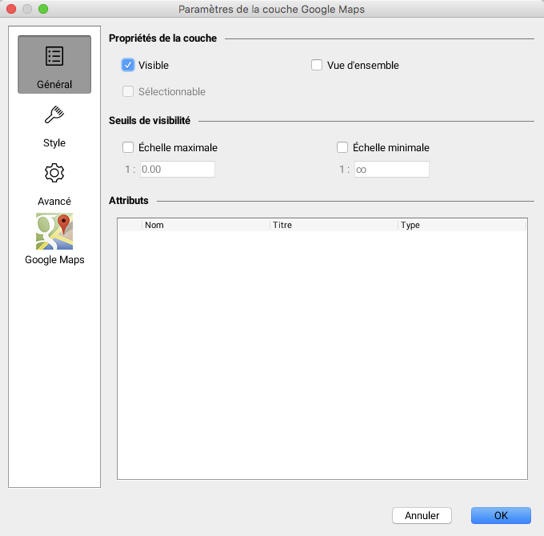Click the empty Attributs table area
Screen dimensions: 544x536
click(322, 355)
